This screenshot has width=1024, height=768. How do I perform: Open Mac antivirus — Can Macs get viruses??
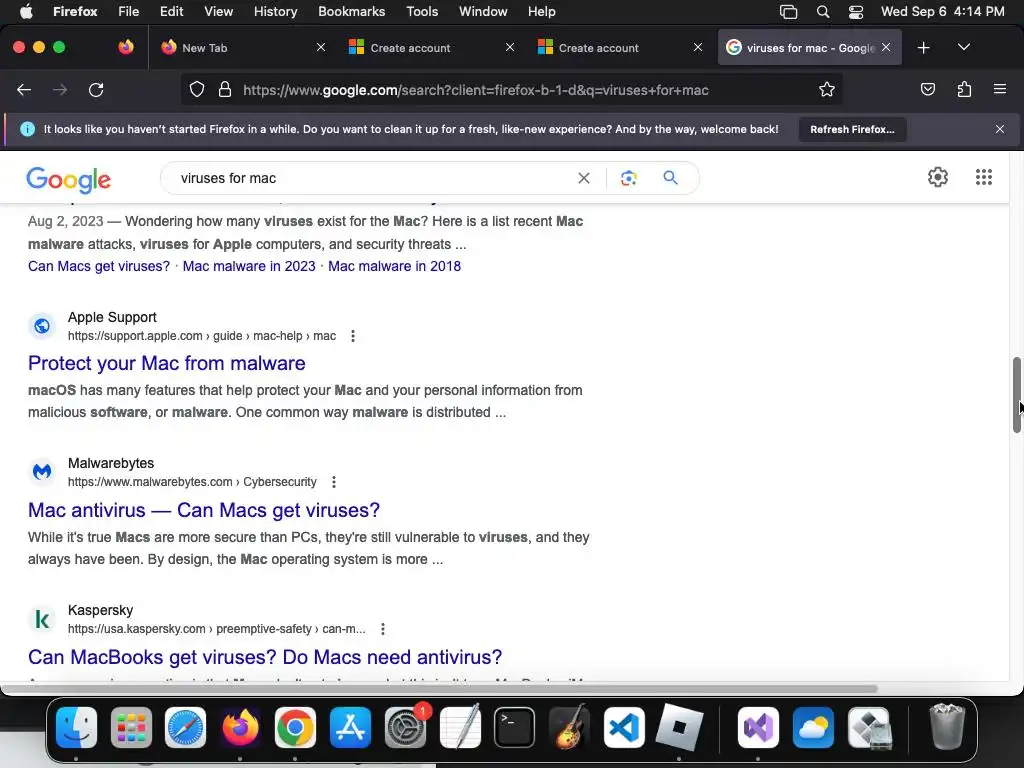click(x=204, y=510)
